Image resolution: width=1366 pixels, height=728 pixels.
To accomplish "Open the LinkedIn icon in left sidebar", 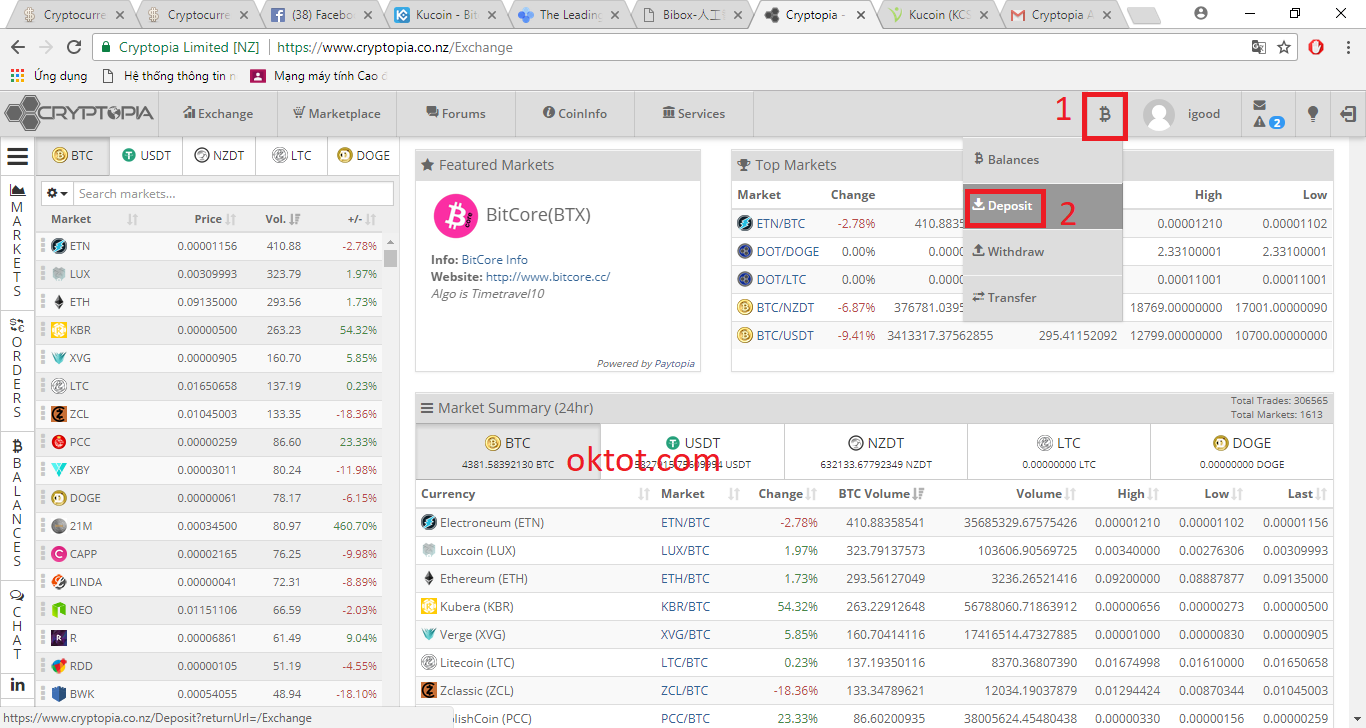I will pos(17,685).
